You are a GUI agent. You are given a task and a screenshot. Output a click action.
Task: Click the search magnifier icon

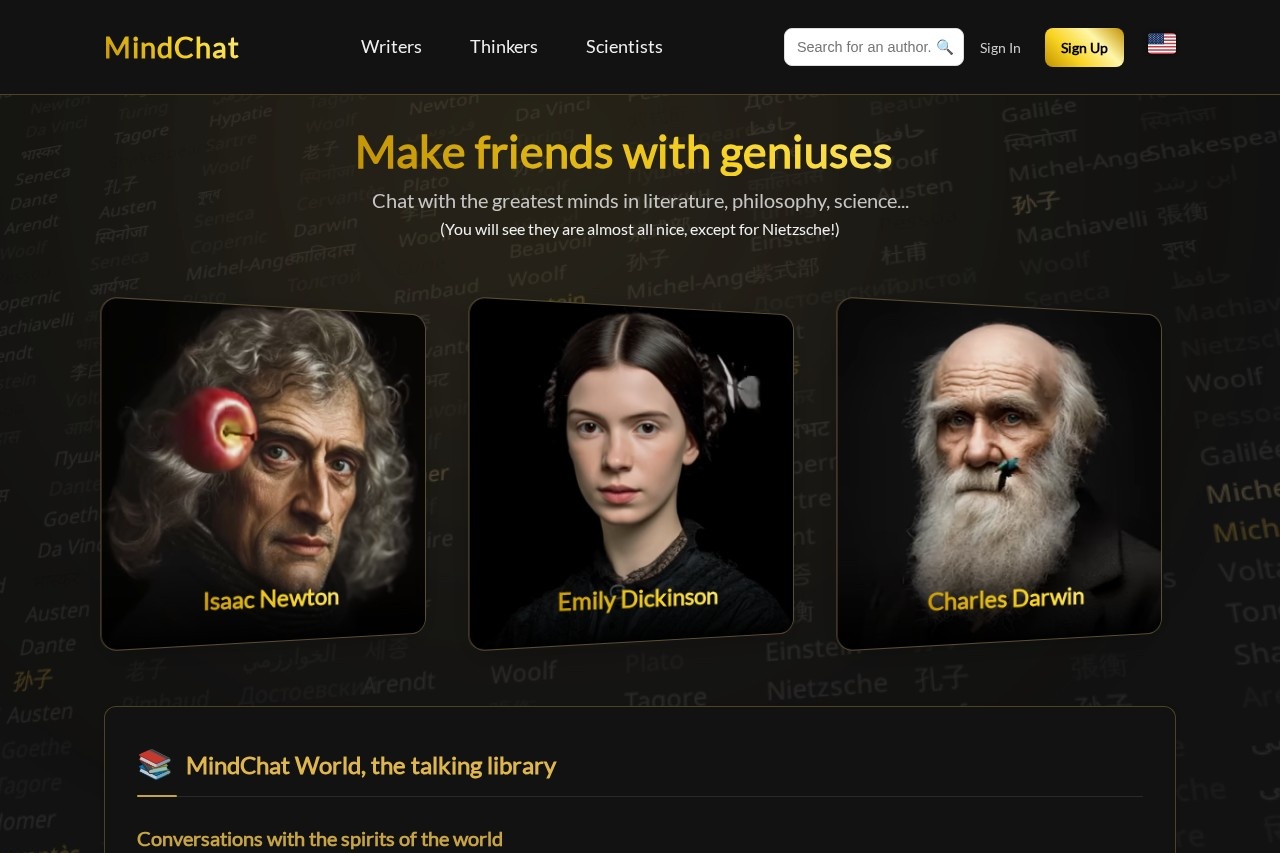click(x=944, y=47)
